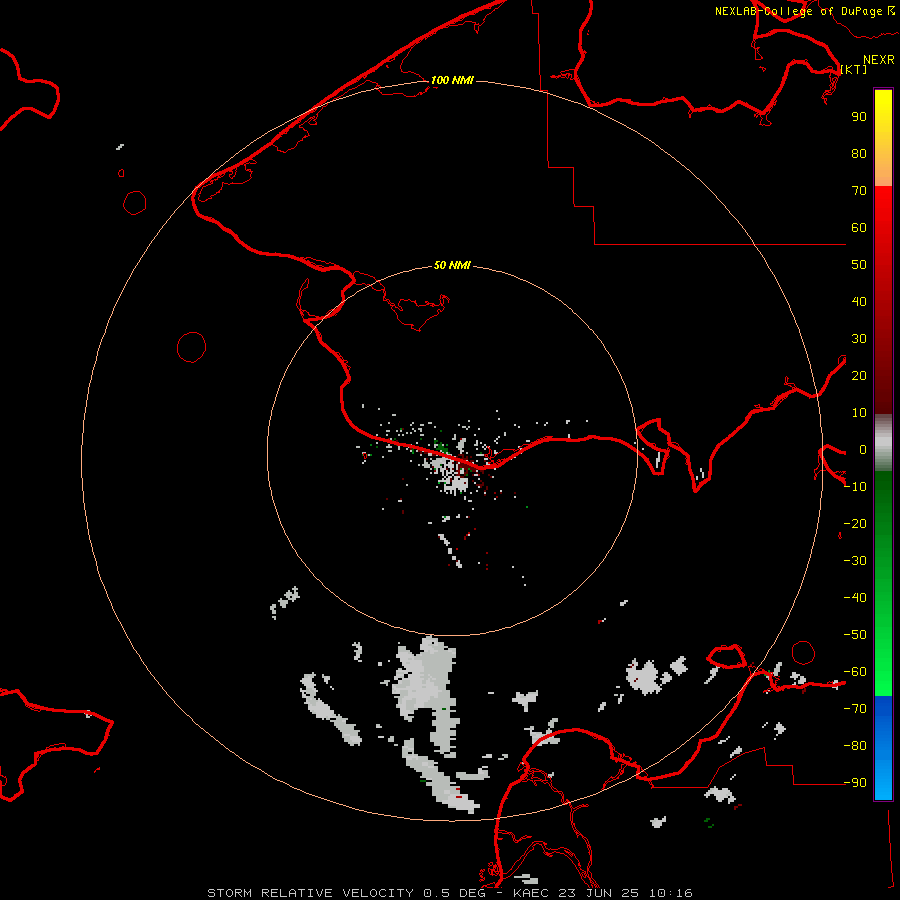This screenshot has height=900, width=900.
Task: Click the -50 value on the color scale
Action: tap(855, 635)
